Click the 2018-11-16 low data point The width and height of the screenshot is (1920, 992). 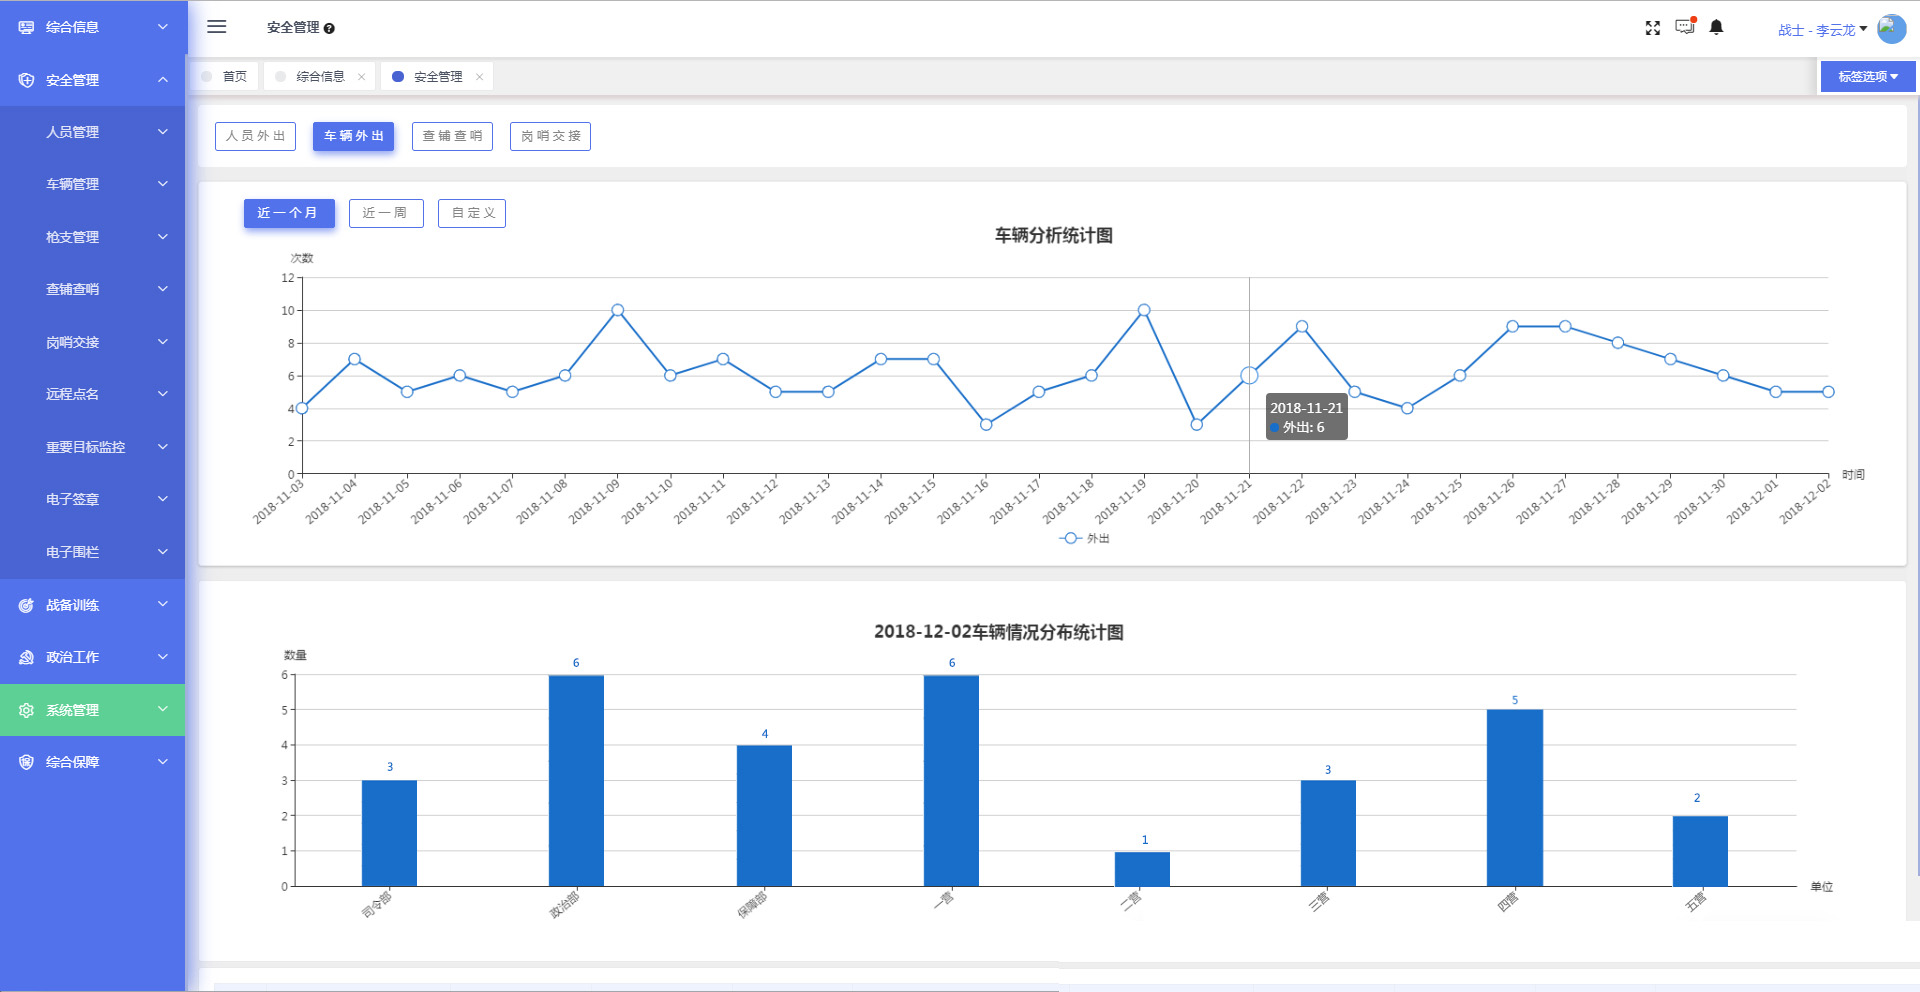(x=986, y=424)
